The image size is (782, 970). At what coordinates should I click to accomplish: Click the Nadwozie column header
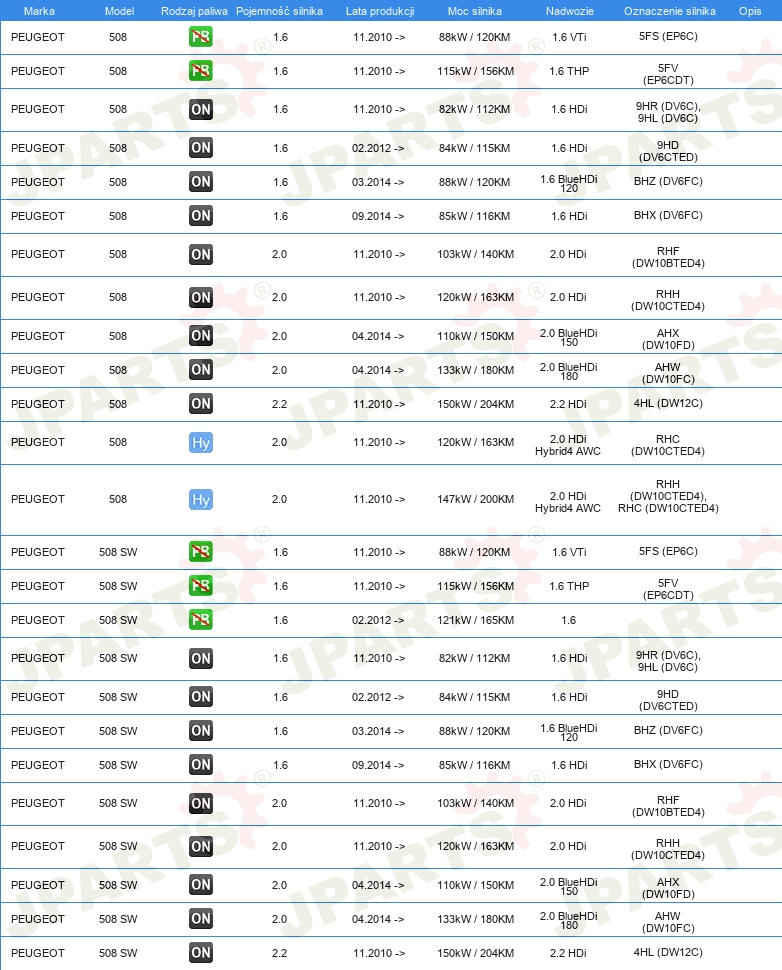click(569, 11)
